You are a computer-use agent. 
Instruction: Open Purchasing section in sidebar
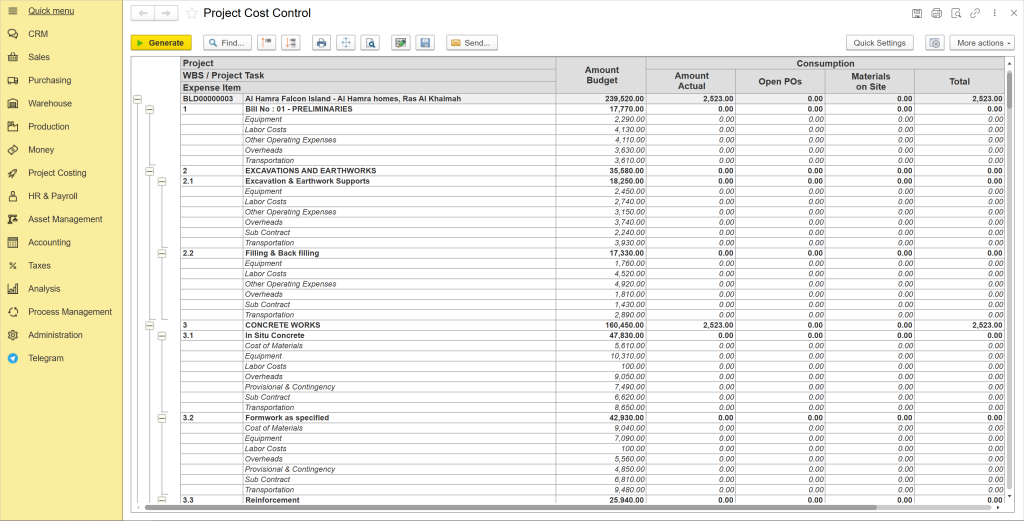point(61,80)
